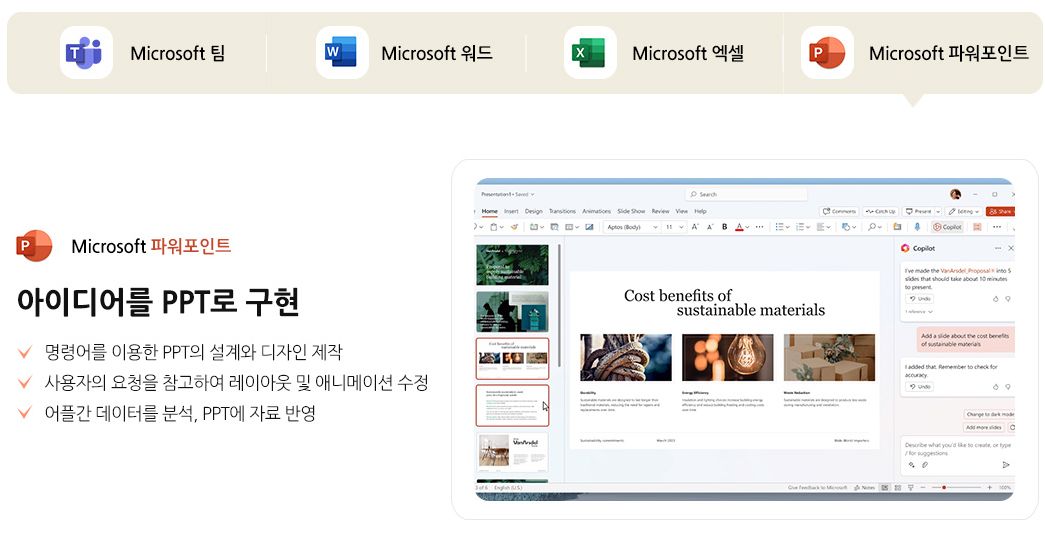This screenshot has width=1045, height=551.
Task: Select the Microsoft 파워포인트 tab
Action: pyautogui.click(x=914, y=53)
